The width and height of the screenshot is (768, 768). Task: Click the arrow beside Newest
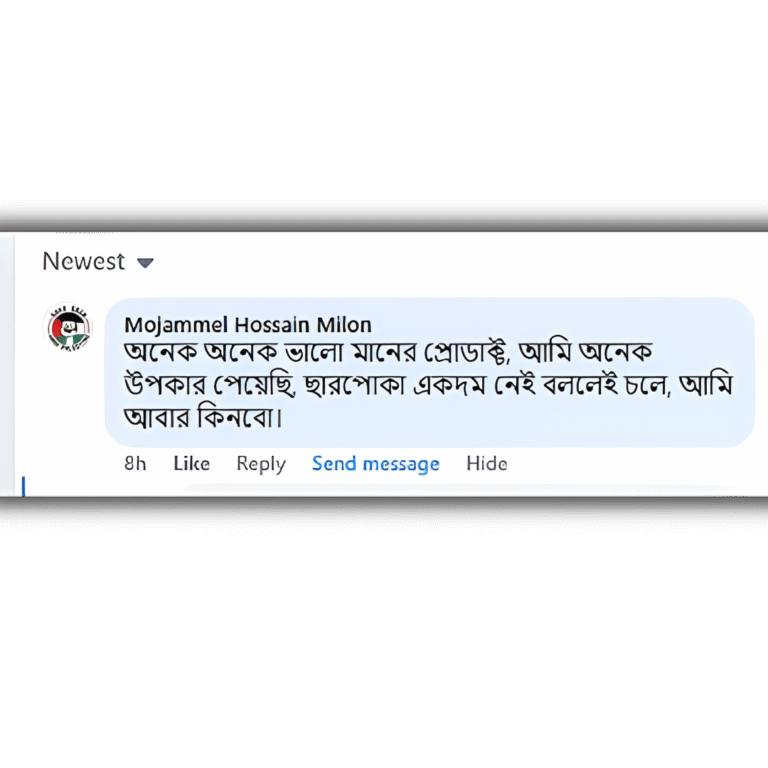pos(145,263)
